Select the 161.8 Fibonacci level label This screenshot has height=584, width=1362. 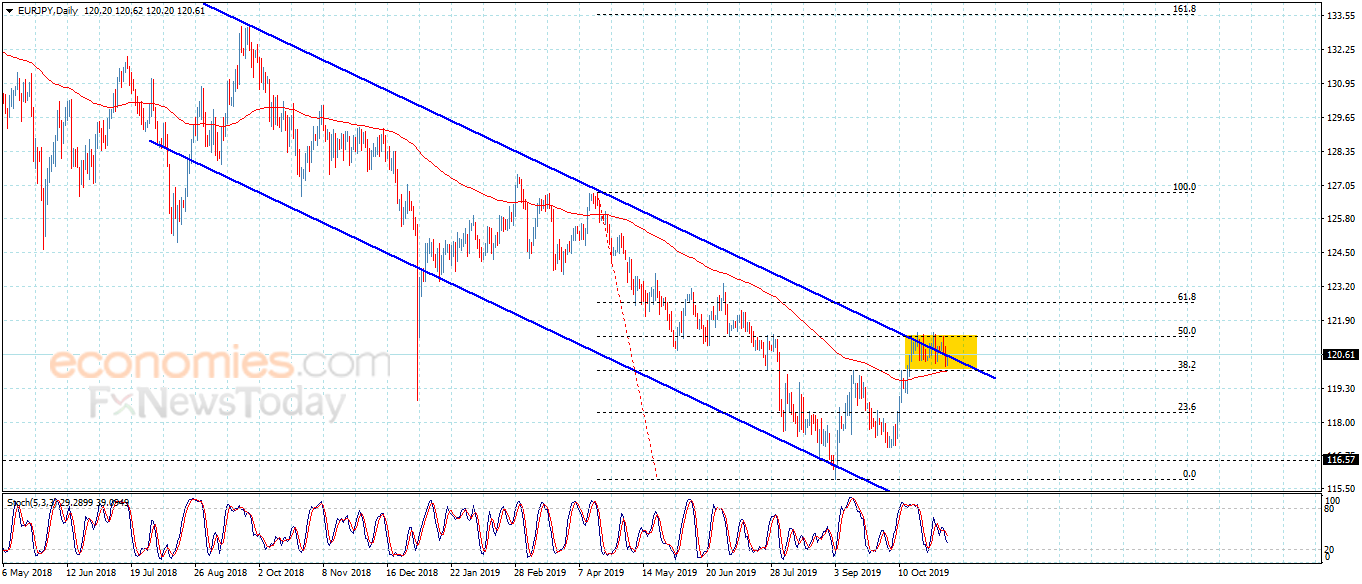click(1184, 9)
